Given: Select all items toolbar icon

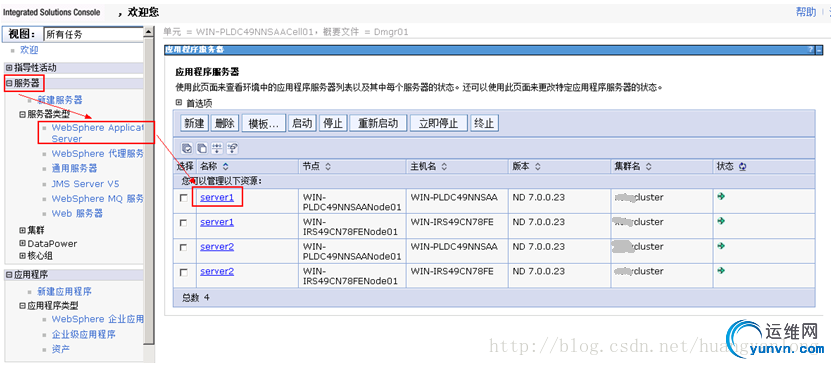Looking at the screenshot, I should coord(187,148).
